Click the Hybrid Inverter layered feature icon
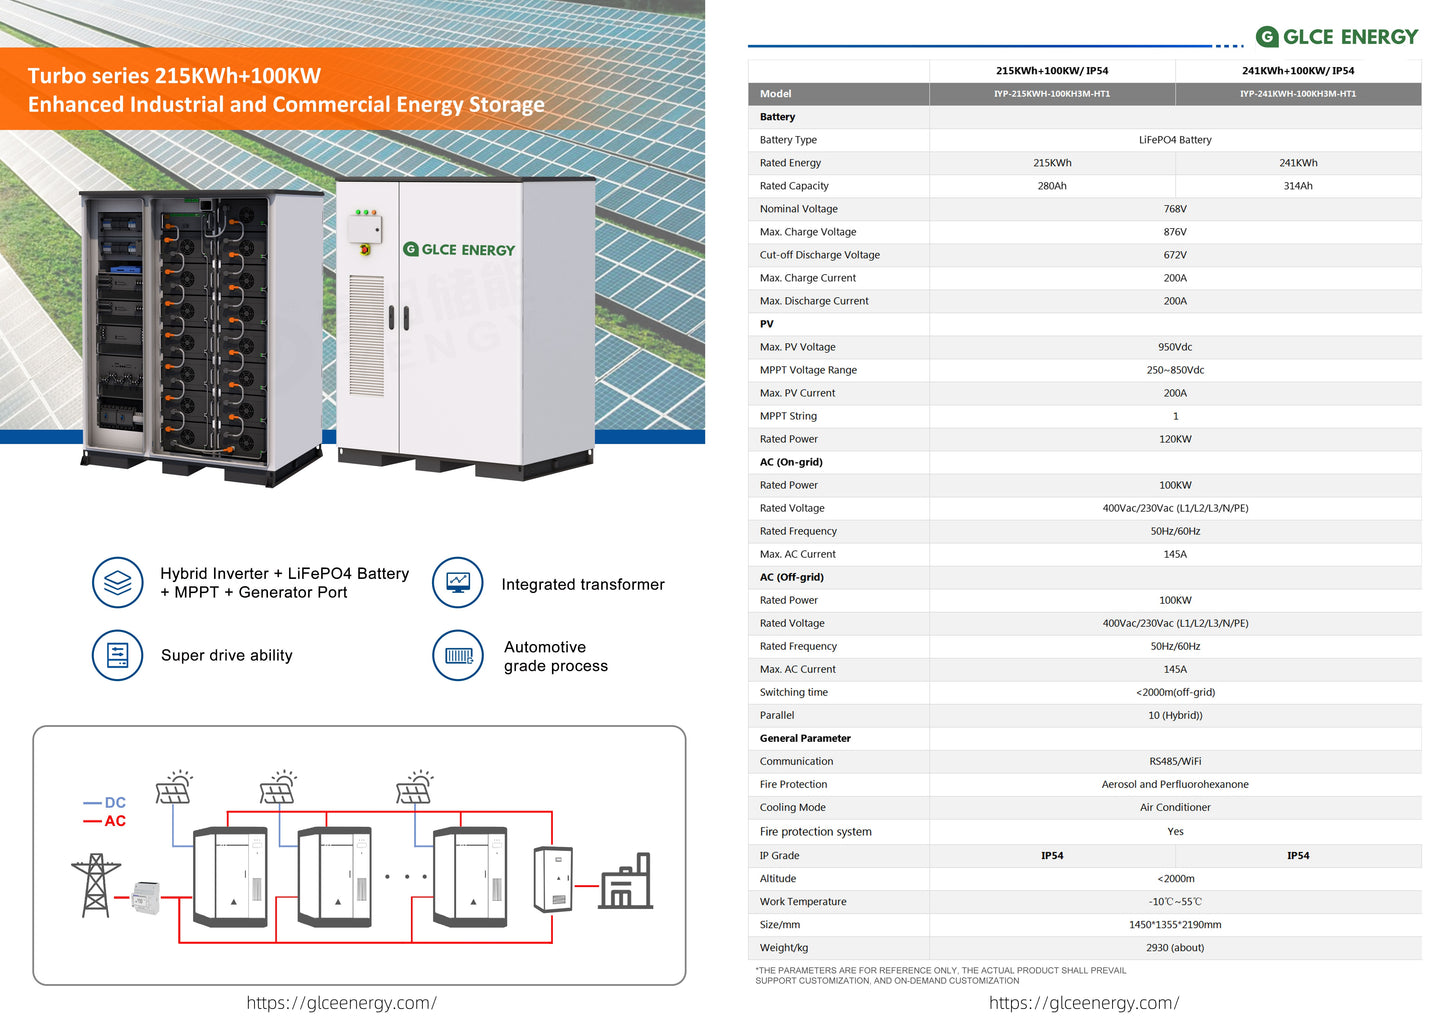The height and width of the screenshot is (1022, 1445). [117, 583]
